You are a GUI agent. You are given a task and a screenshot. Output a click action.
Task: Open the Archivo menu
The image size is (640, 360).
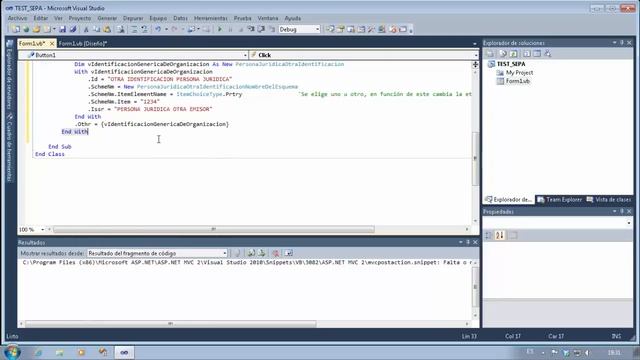coord(18,18)
